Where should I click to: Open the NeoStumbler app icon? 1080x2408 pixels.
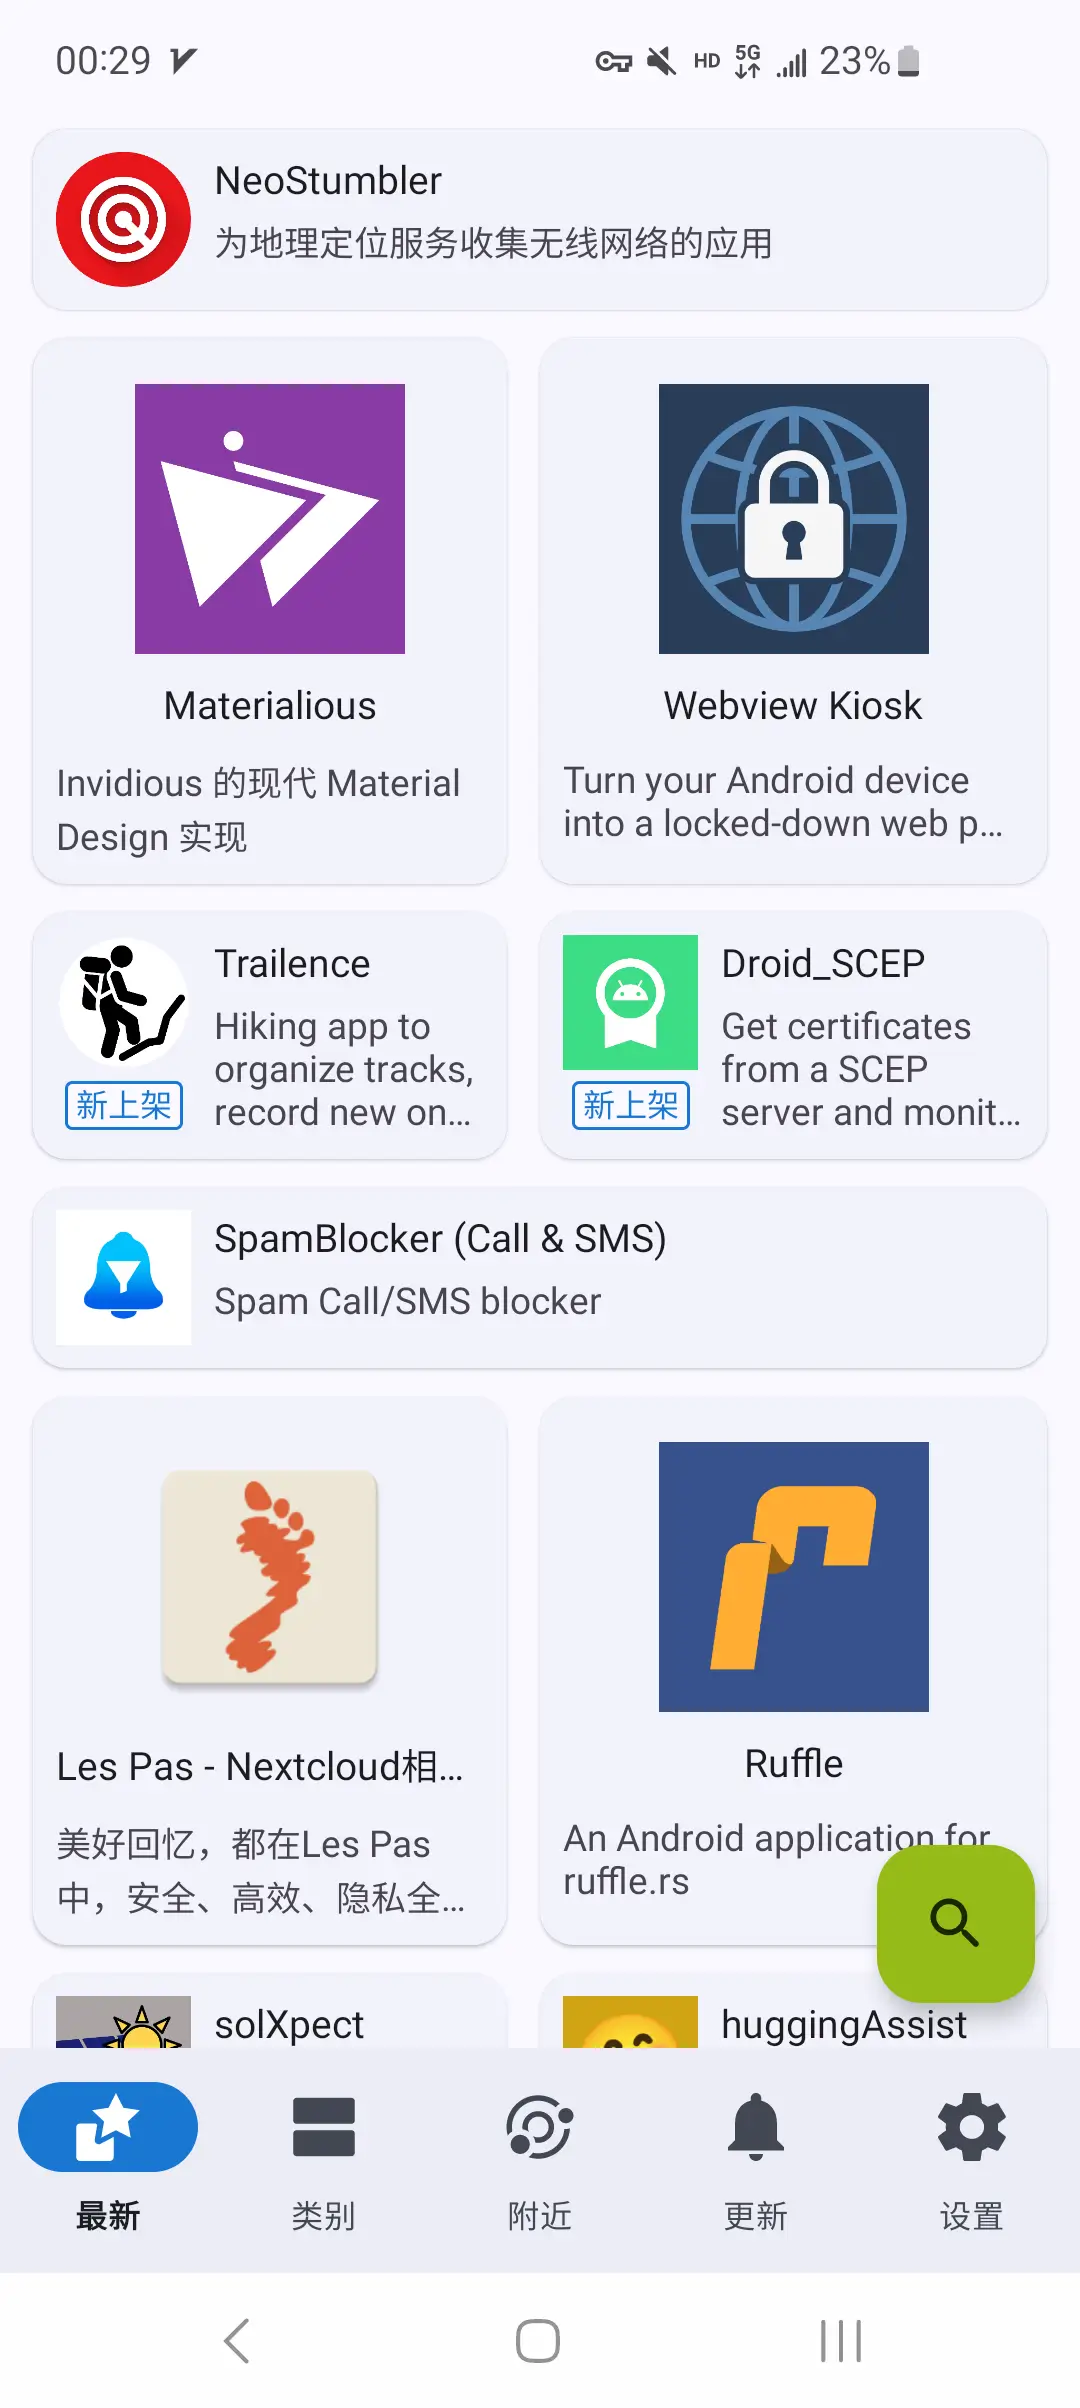click(x=123, y=219)
